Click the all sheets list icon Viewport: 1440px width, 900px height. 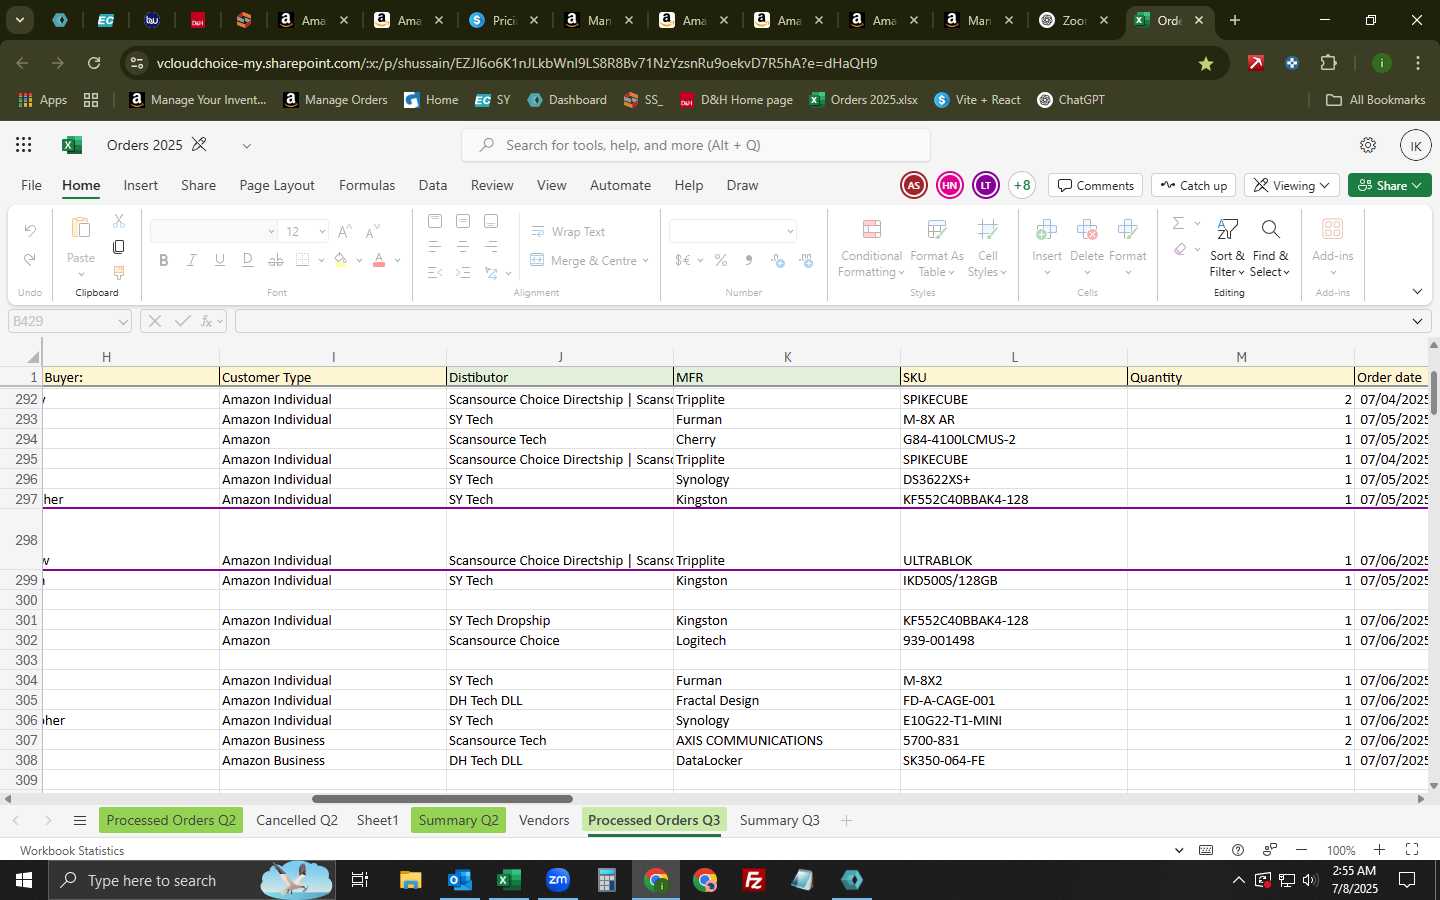pyautogui.click(x=80, y=821)
